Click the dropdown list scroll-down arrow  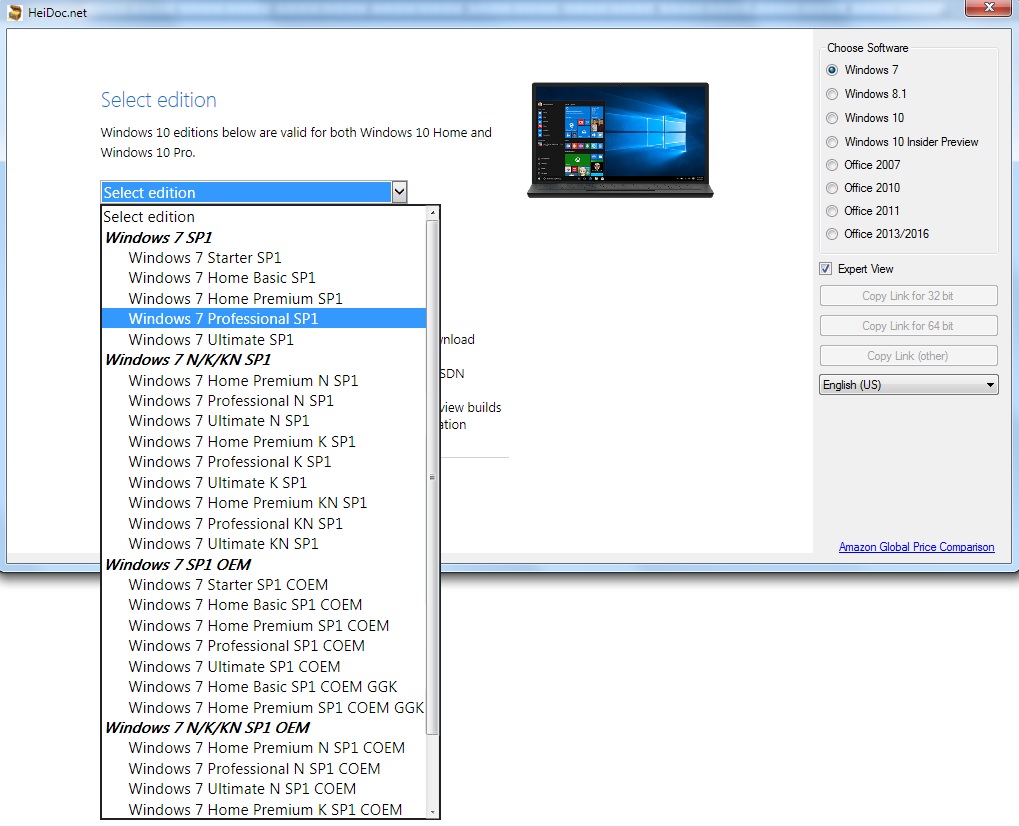click(x=432, y=812)
